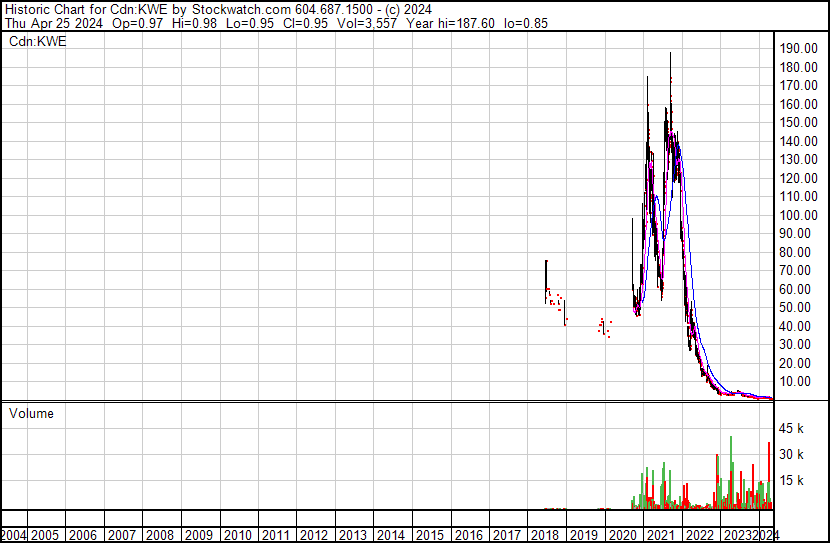Select the 100.00 price axis label
The width and height of the screenshot is (830, 543).
(799, 215)
